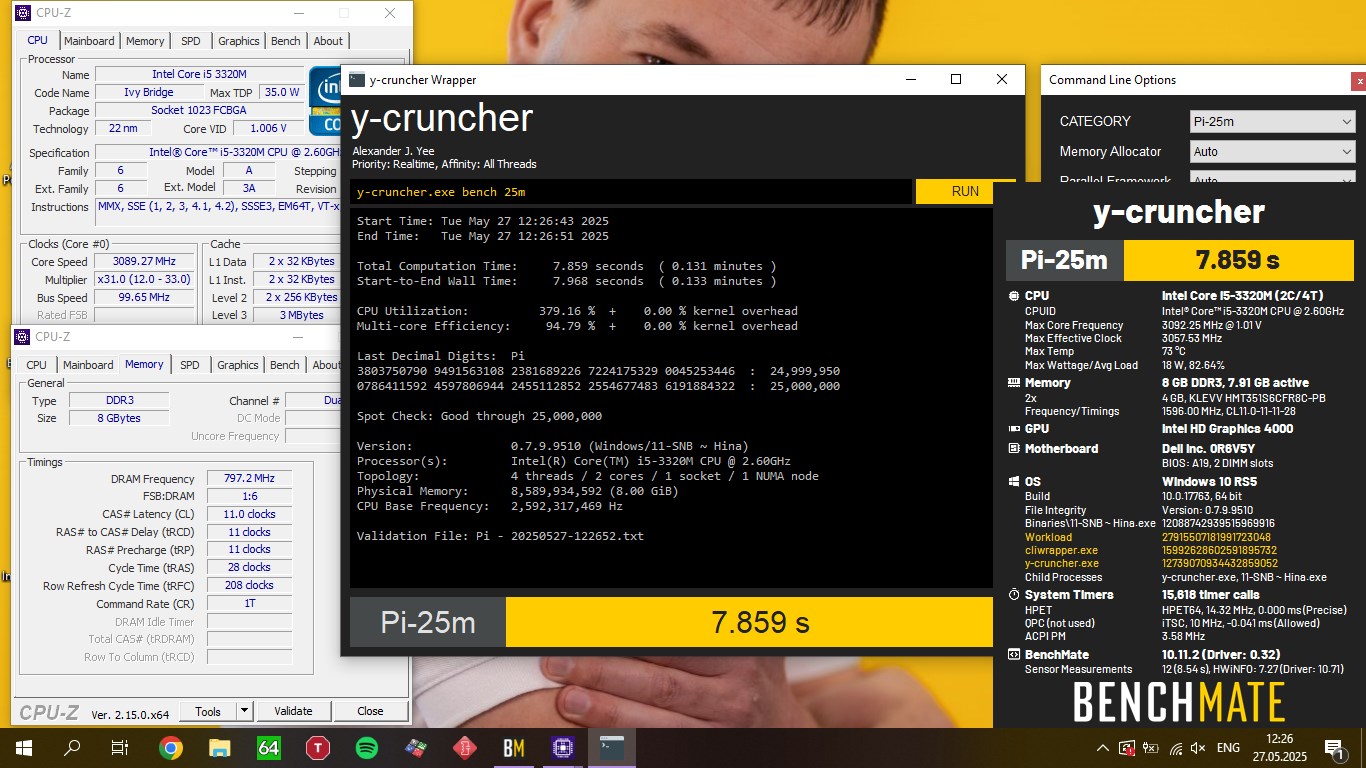Open the Tools dropdown arrow in CPU-Z
This screenshot has width=1366, height=768.
(x=244, y=711)
